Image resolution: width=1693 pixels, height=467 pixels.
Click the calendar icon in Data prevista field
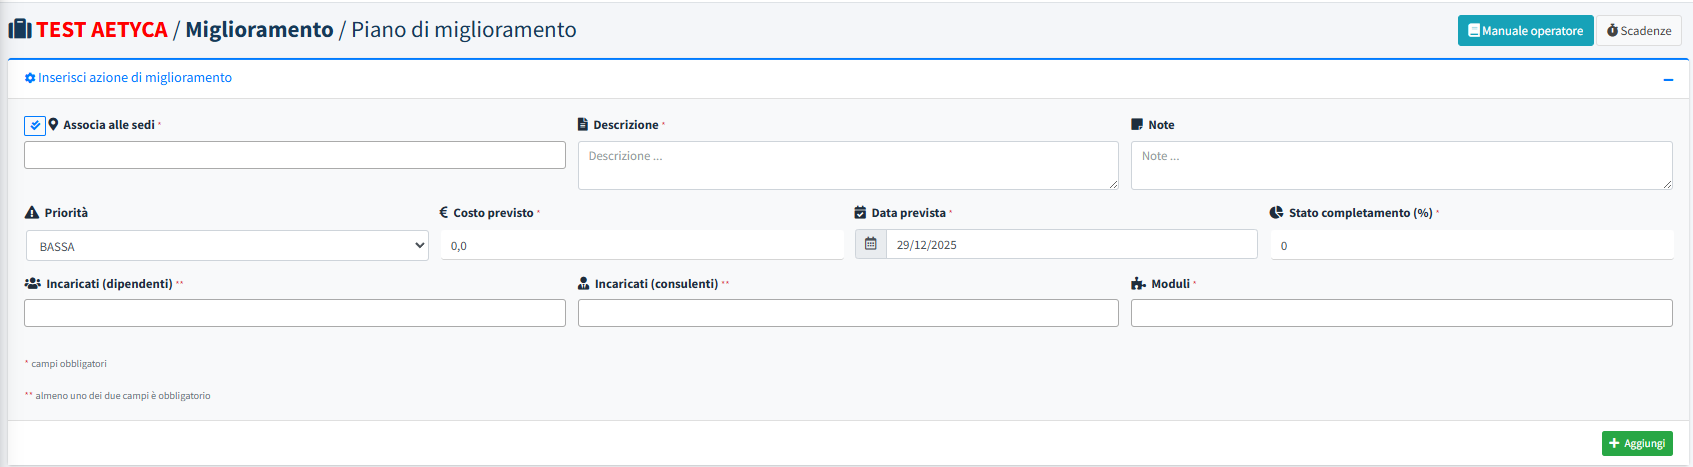(x=871, y=244)
